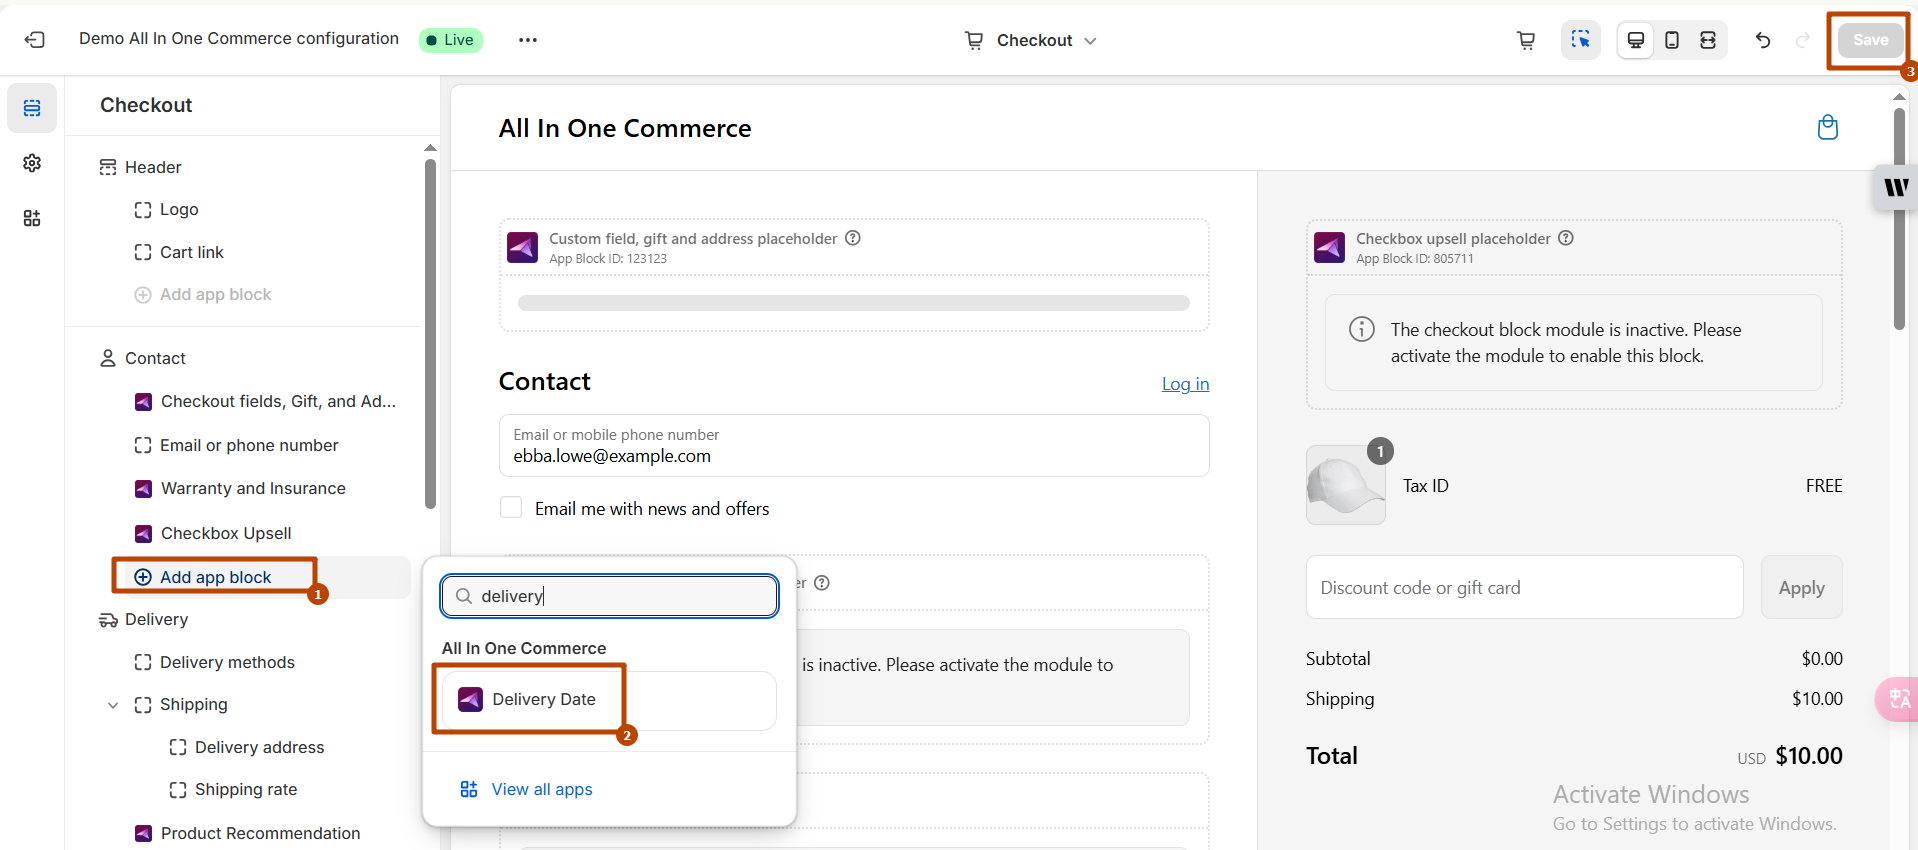This screenshot has width=1918, height=850.
Task: Click the undo arrow icon
Action: pos(1763,40)
